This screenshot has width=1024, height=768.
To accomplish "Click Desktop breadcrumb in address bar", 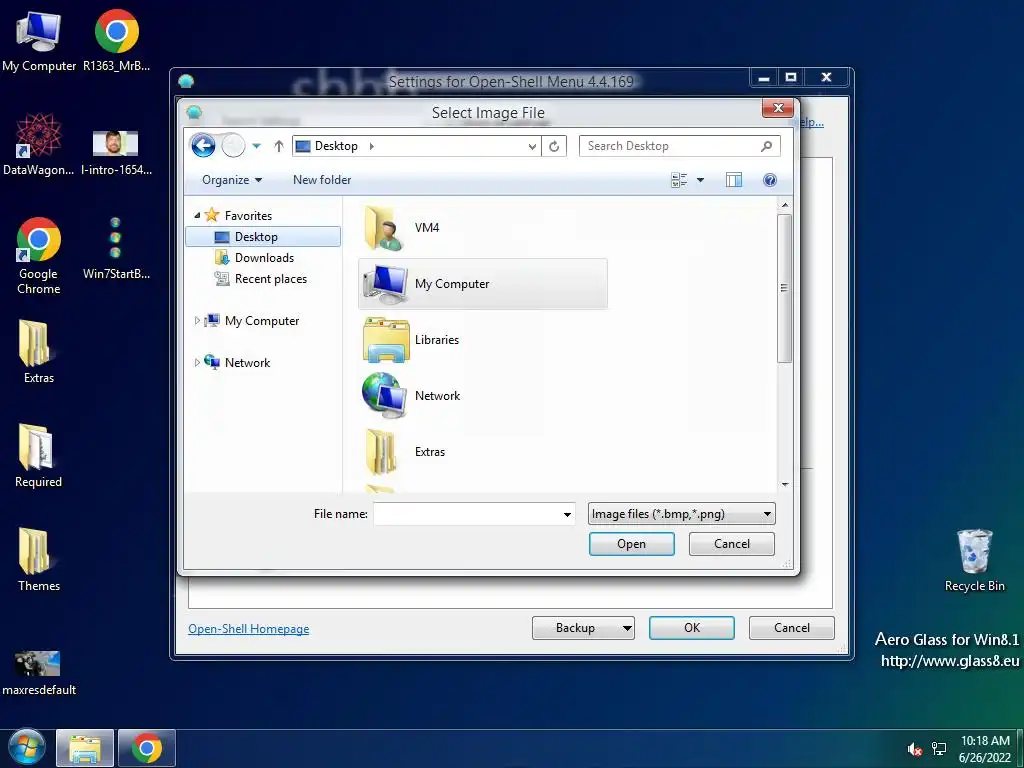I will (336, 146).
